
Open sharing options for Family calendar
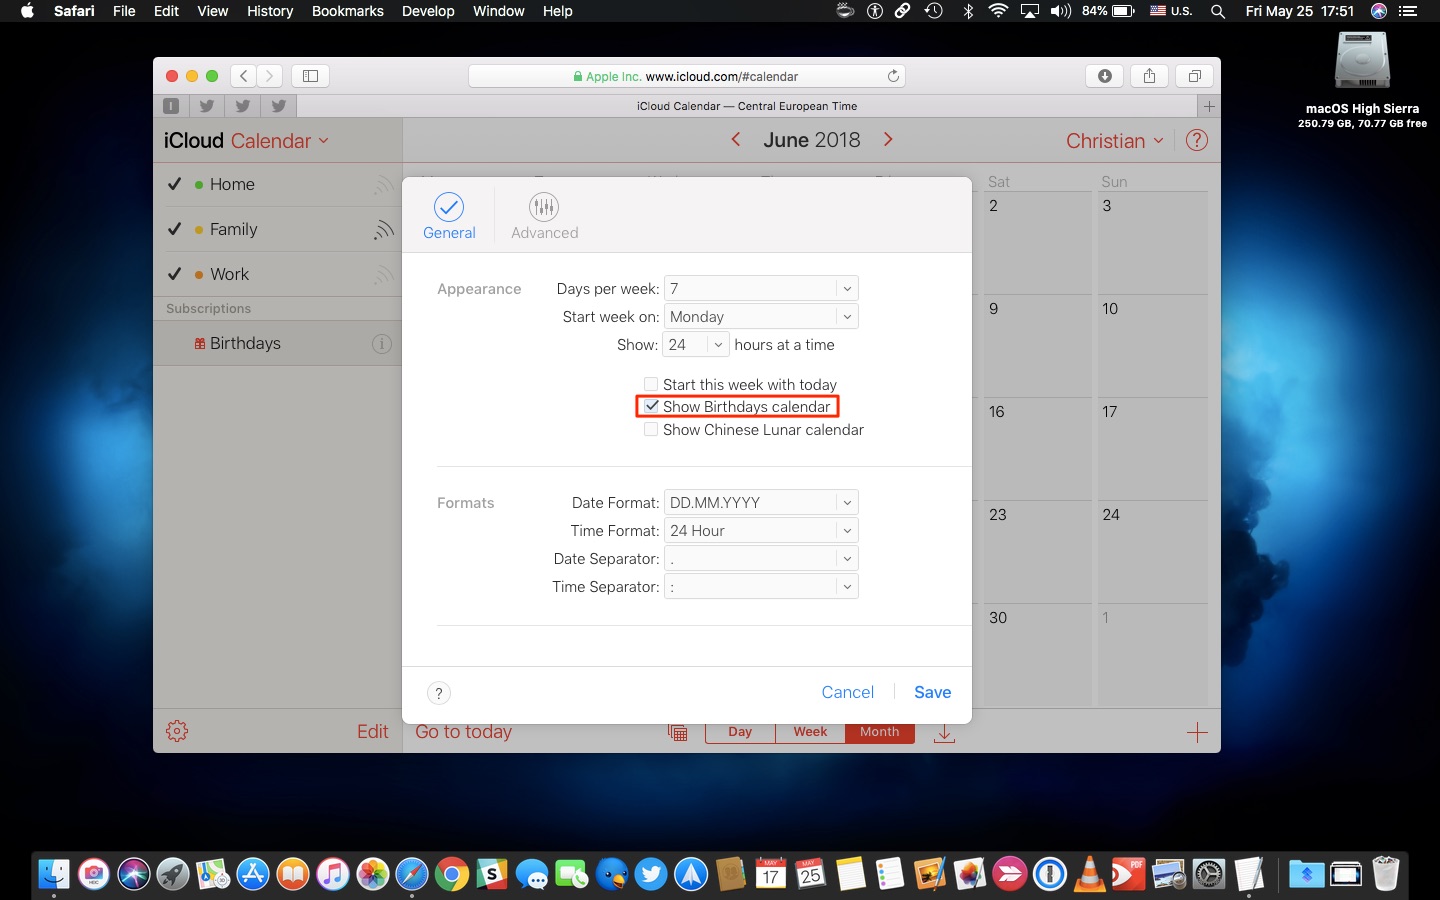[x=383, y=230]
